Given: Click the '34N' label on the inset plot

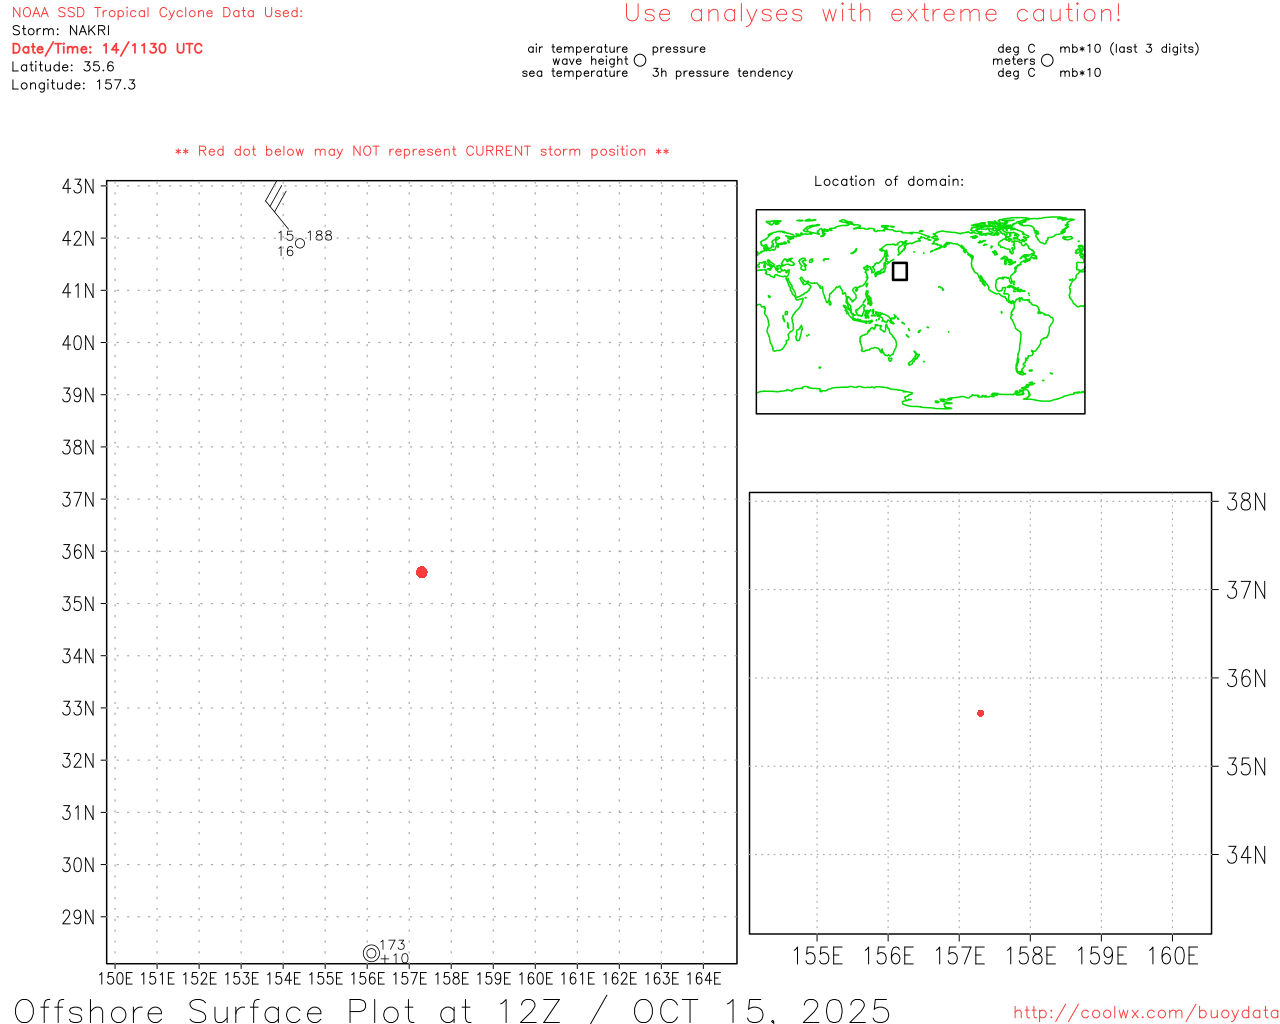Looking at the screenshot, I should [1246, 855].
